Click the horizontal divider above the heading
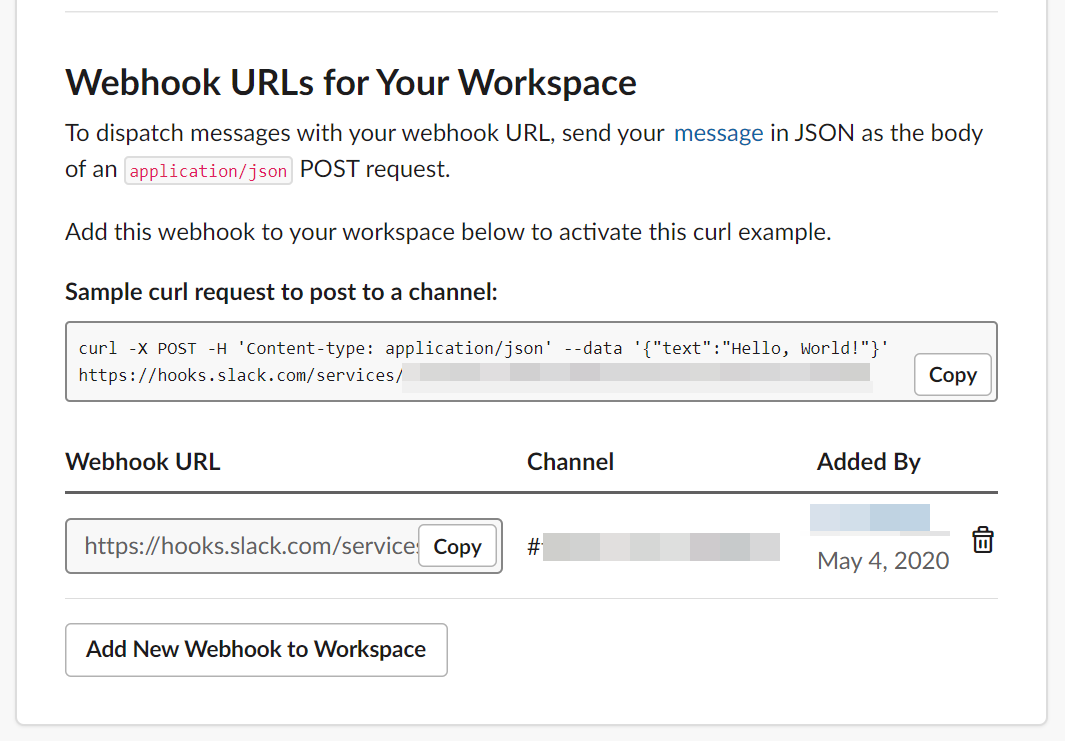The height and width of the screenshot is (741, 1065). coord(532,9)
